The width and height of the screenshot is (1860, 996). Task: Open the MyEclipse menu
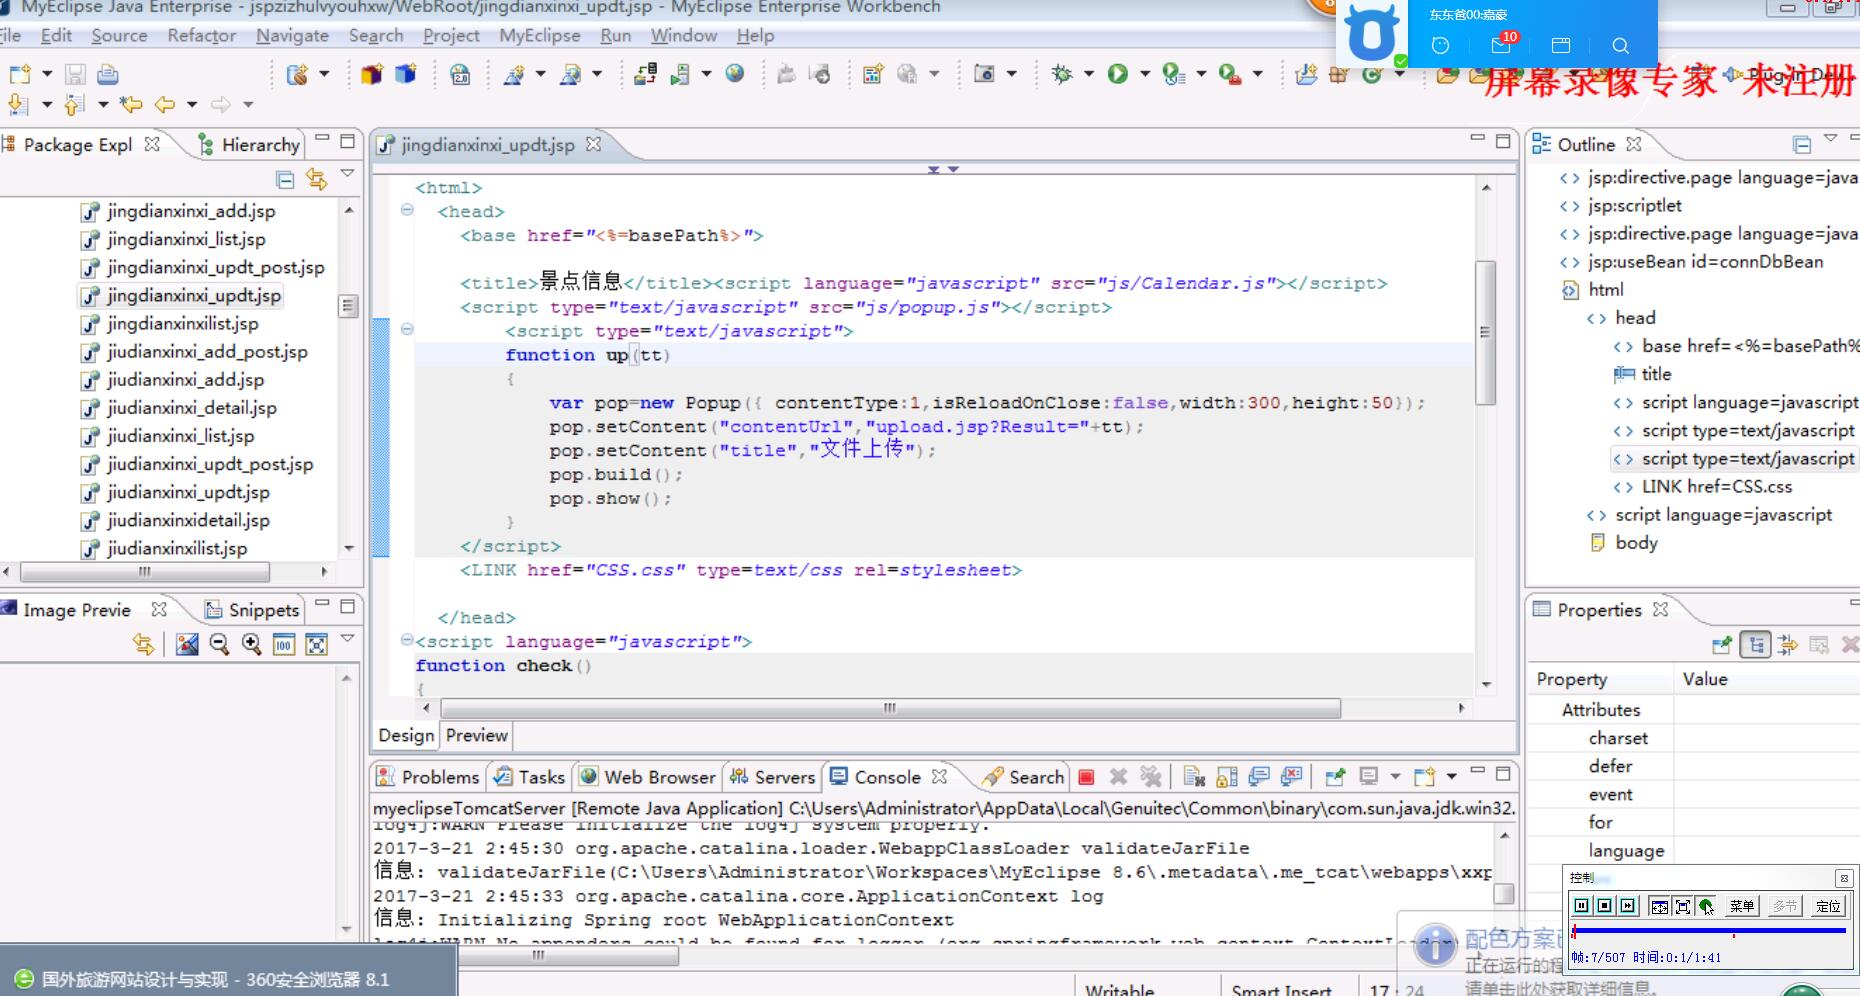point(540,35)
